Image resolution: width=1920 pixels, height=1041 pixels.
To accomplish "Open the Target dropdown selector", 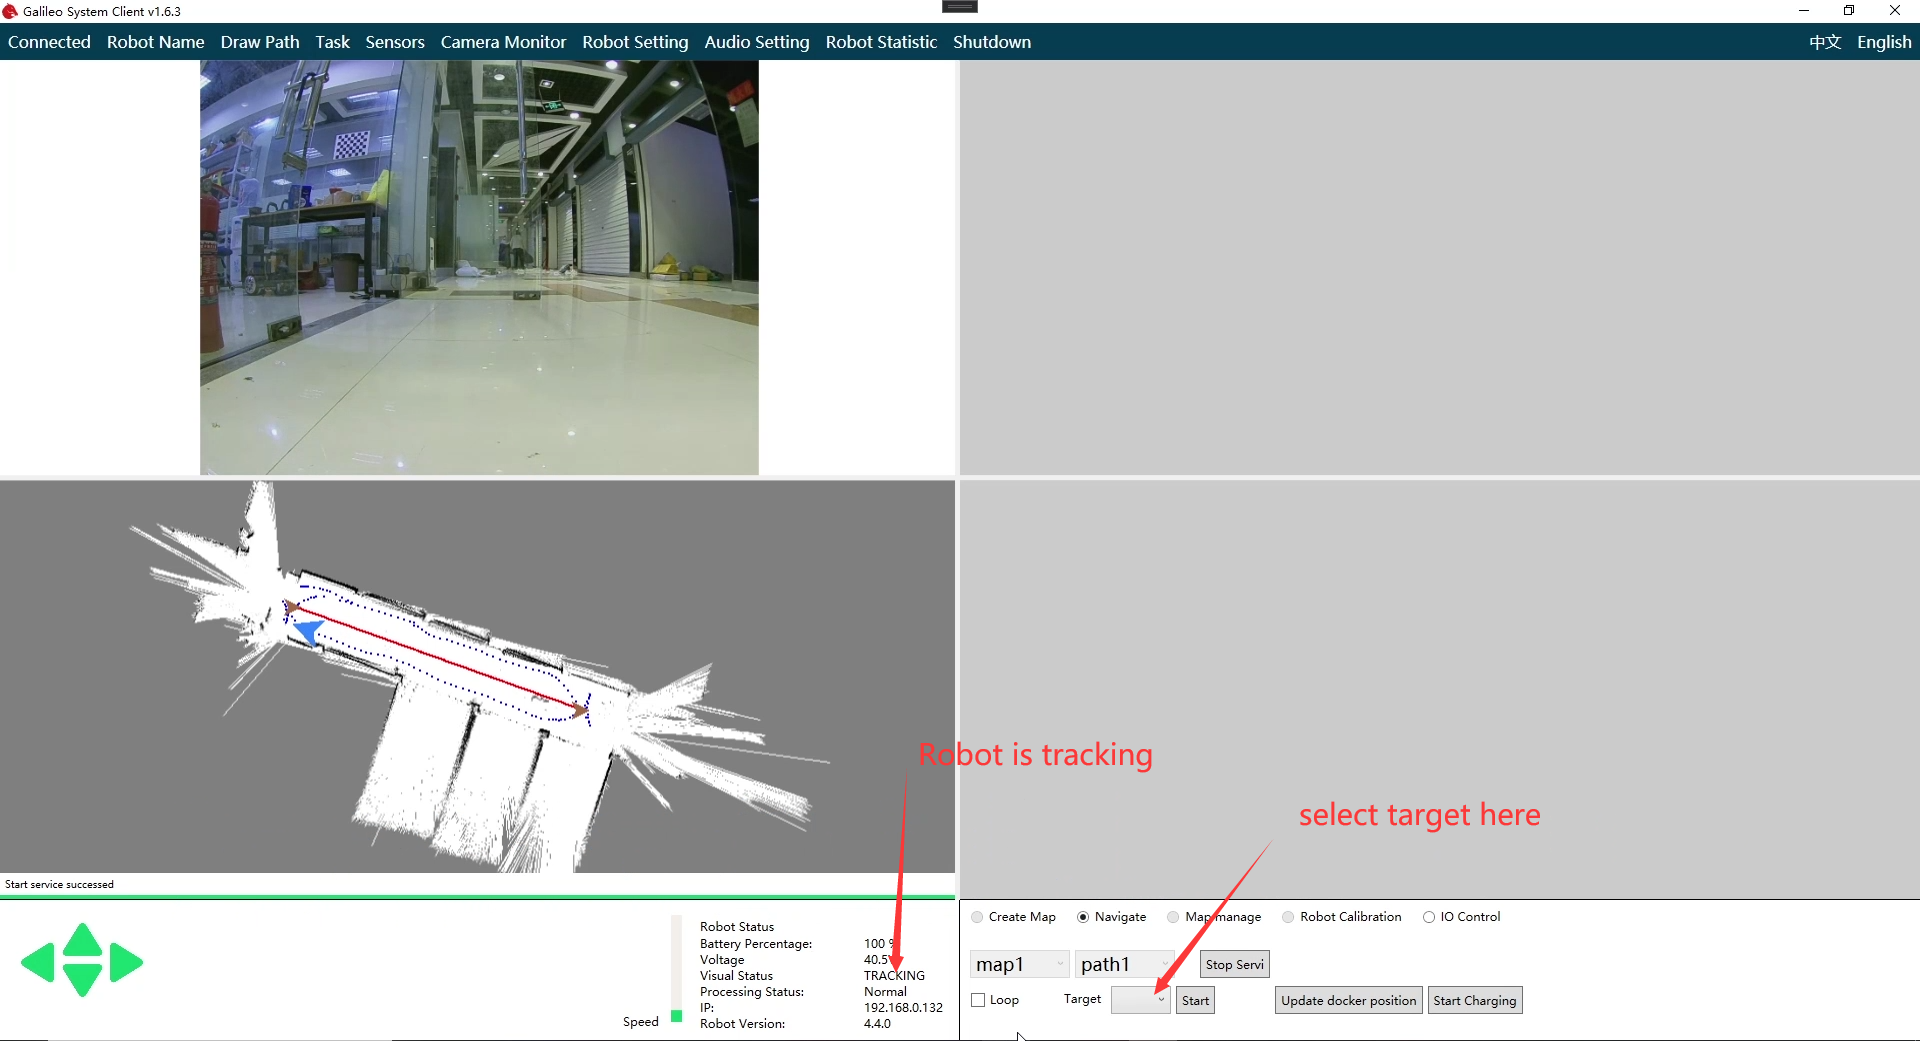I will pyautogui.click(x=1141, y=1000).
